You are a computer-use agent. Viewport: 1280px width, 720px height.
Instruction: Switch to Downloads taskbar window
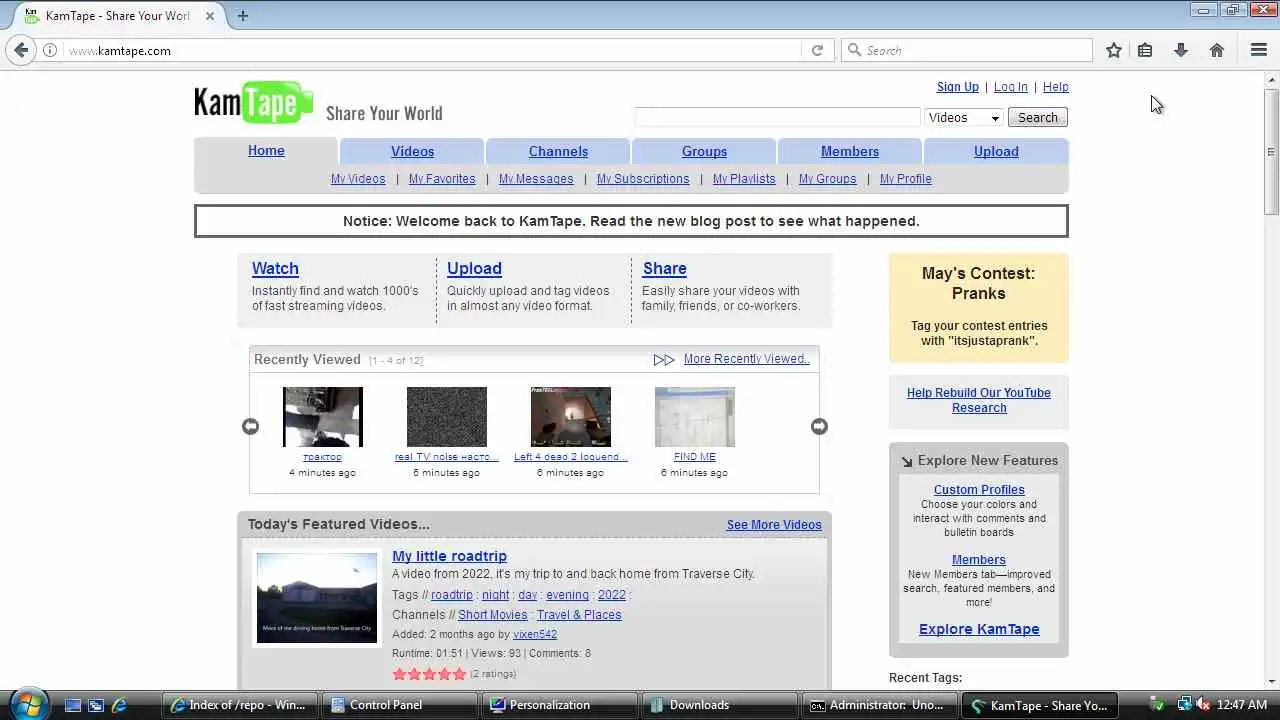720,705
